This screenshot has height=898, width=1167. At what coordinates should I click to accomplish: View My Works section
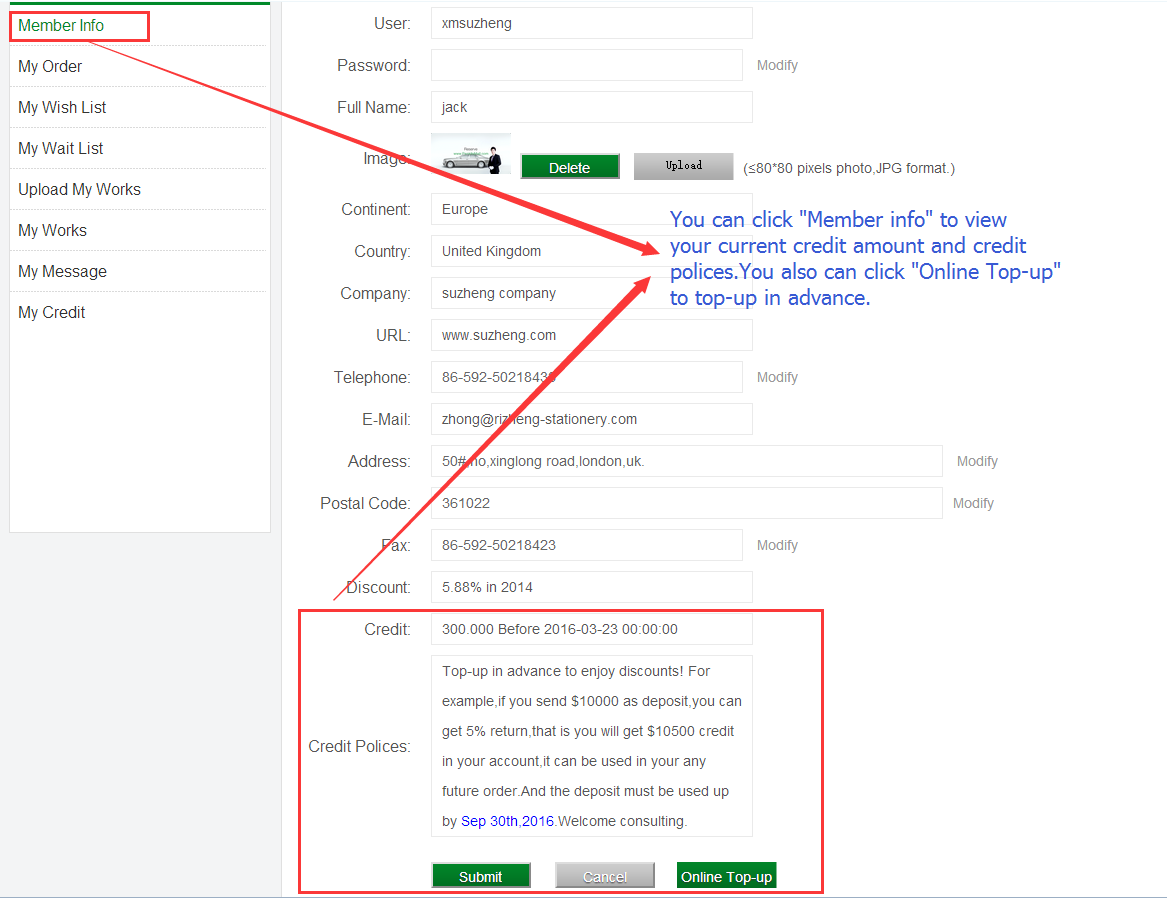coord(52,231)
